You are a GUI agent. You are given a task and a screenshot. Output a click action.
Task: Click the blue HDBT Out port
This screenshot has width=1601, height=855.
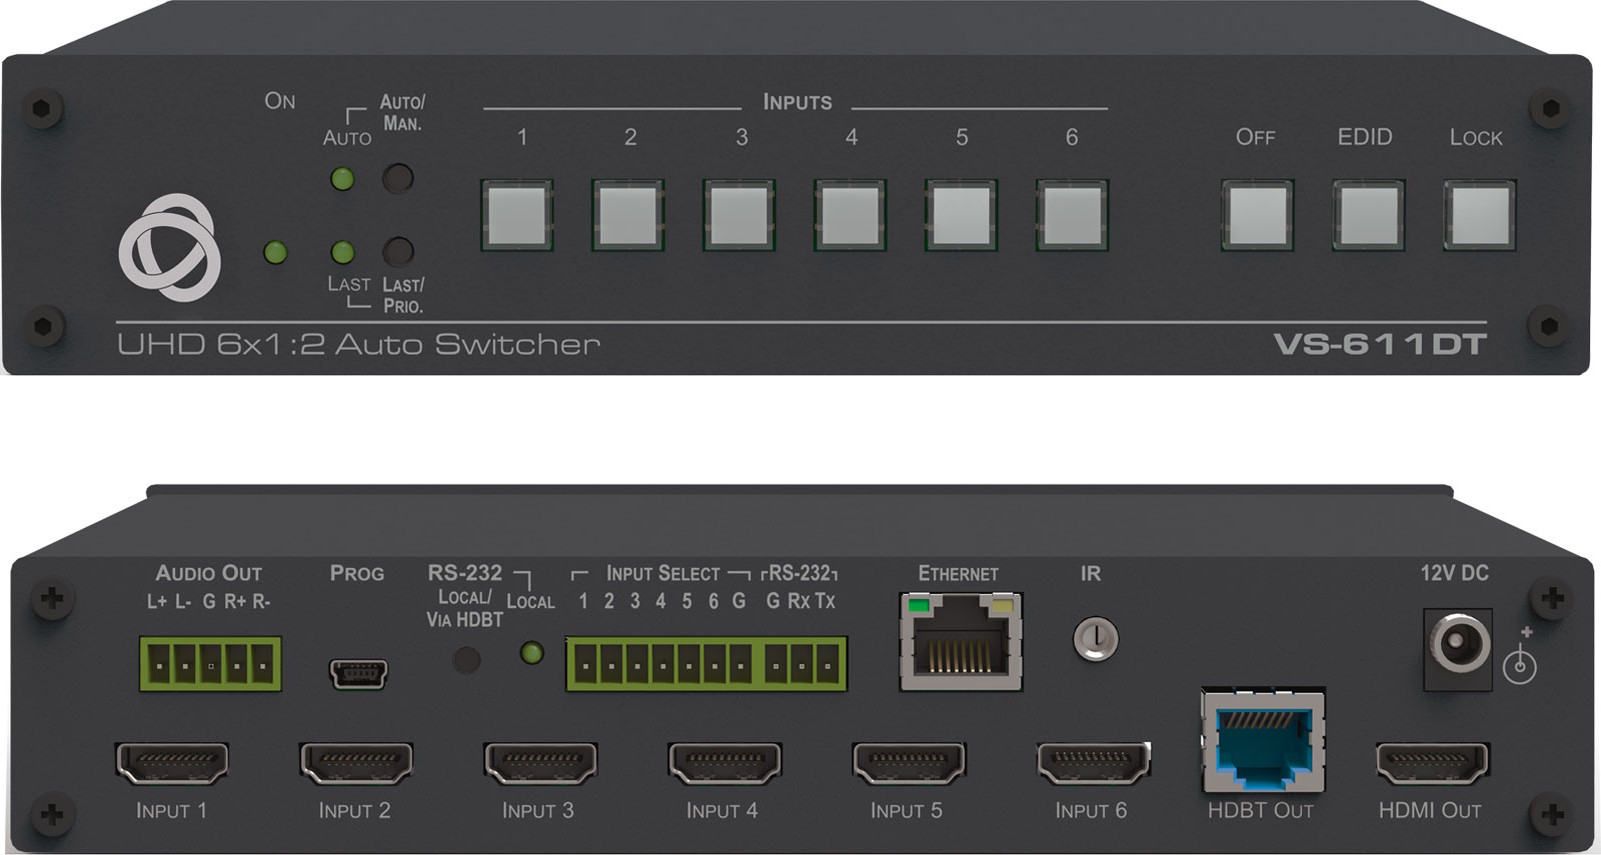pos(1264,741)
